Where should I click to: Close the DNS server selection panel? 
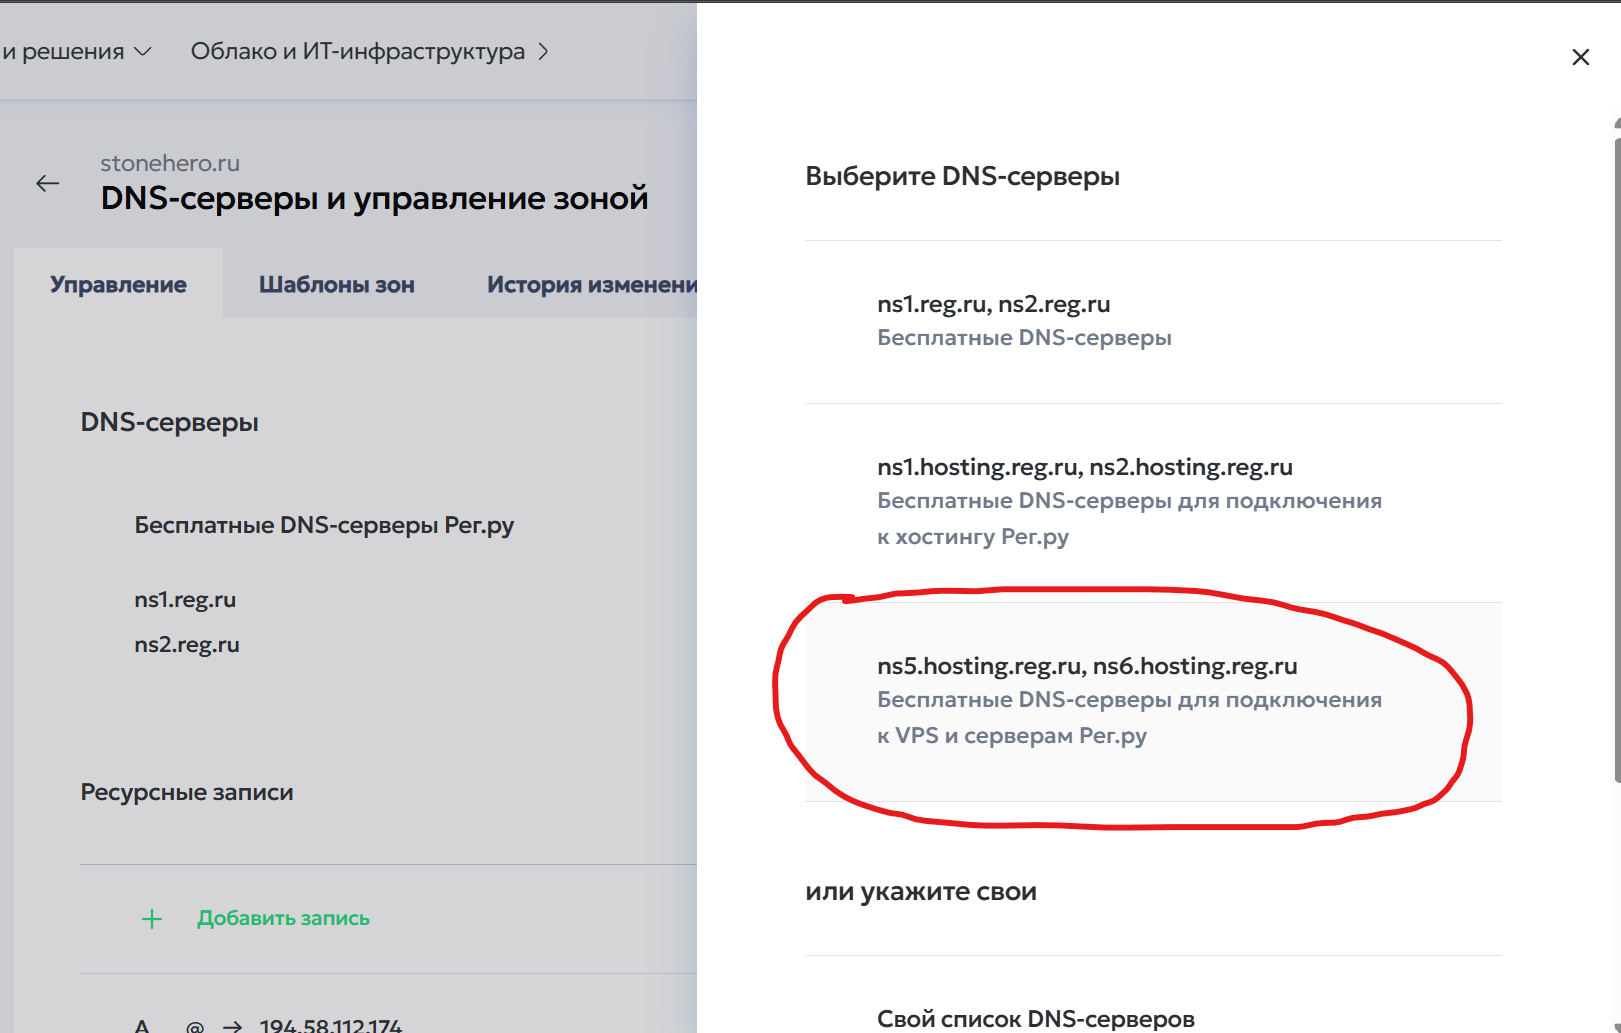[x=1580, y=57]
